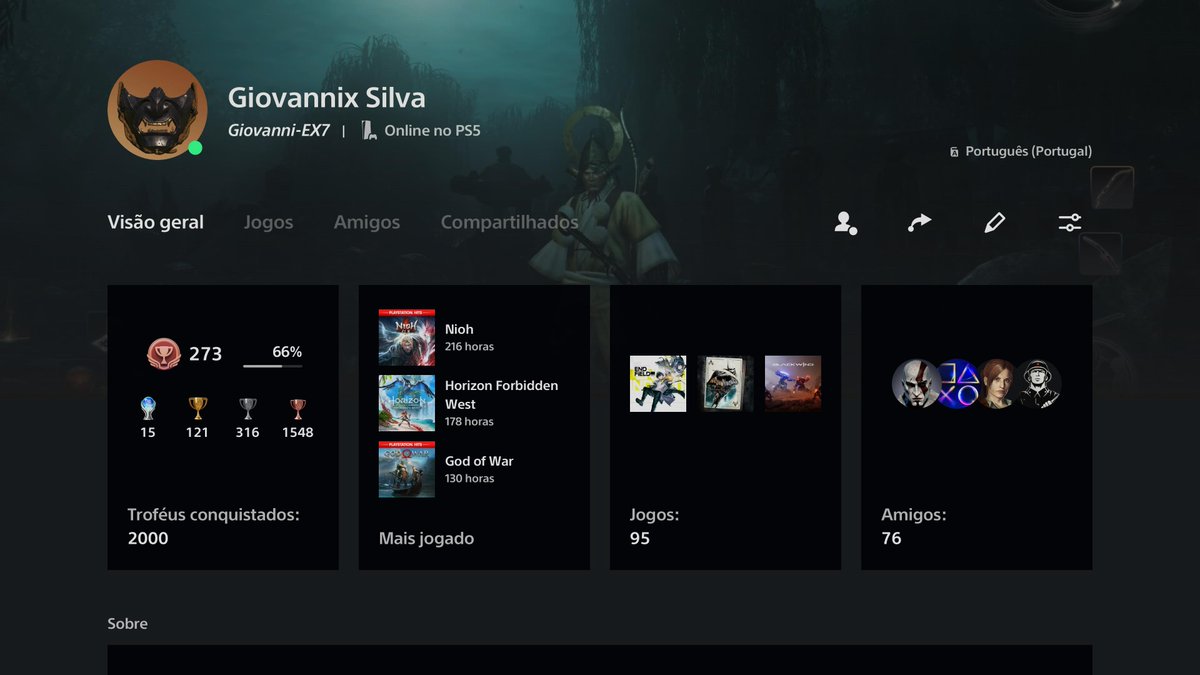Click the 2000 trophies total number
Screen dimensions: 1200x675
click(148, 539)
